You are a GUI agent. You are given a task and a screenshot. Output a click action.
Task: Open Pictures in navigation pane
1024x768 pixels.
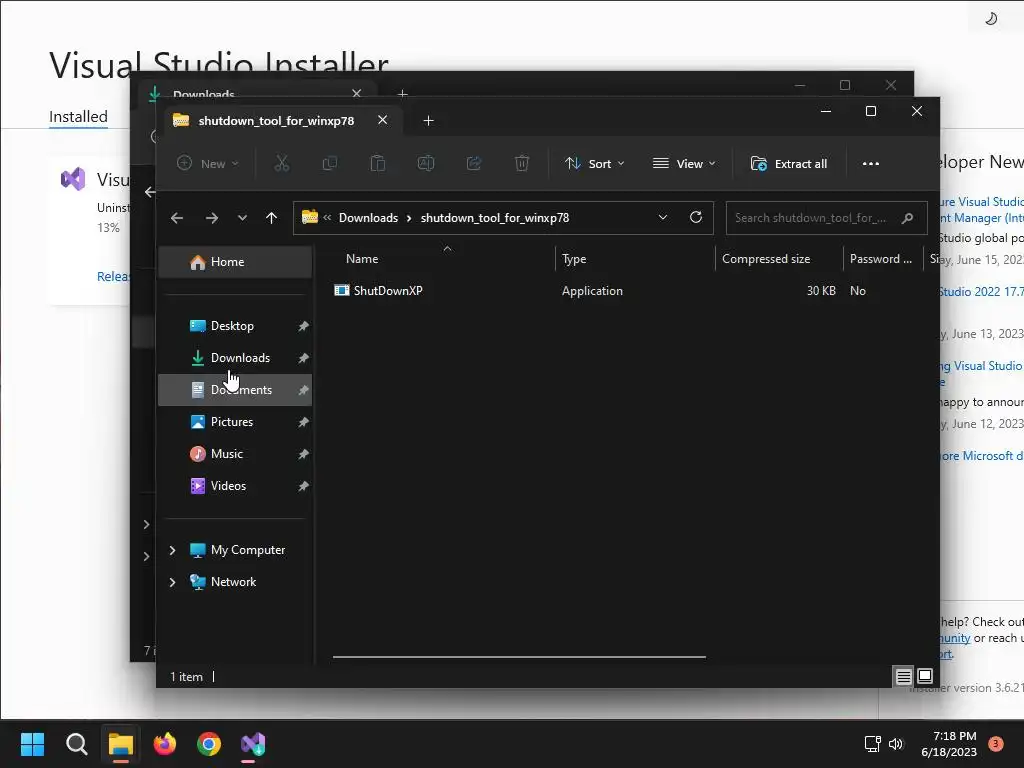235,422
